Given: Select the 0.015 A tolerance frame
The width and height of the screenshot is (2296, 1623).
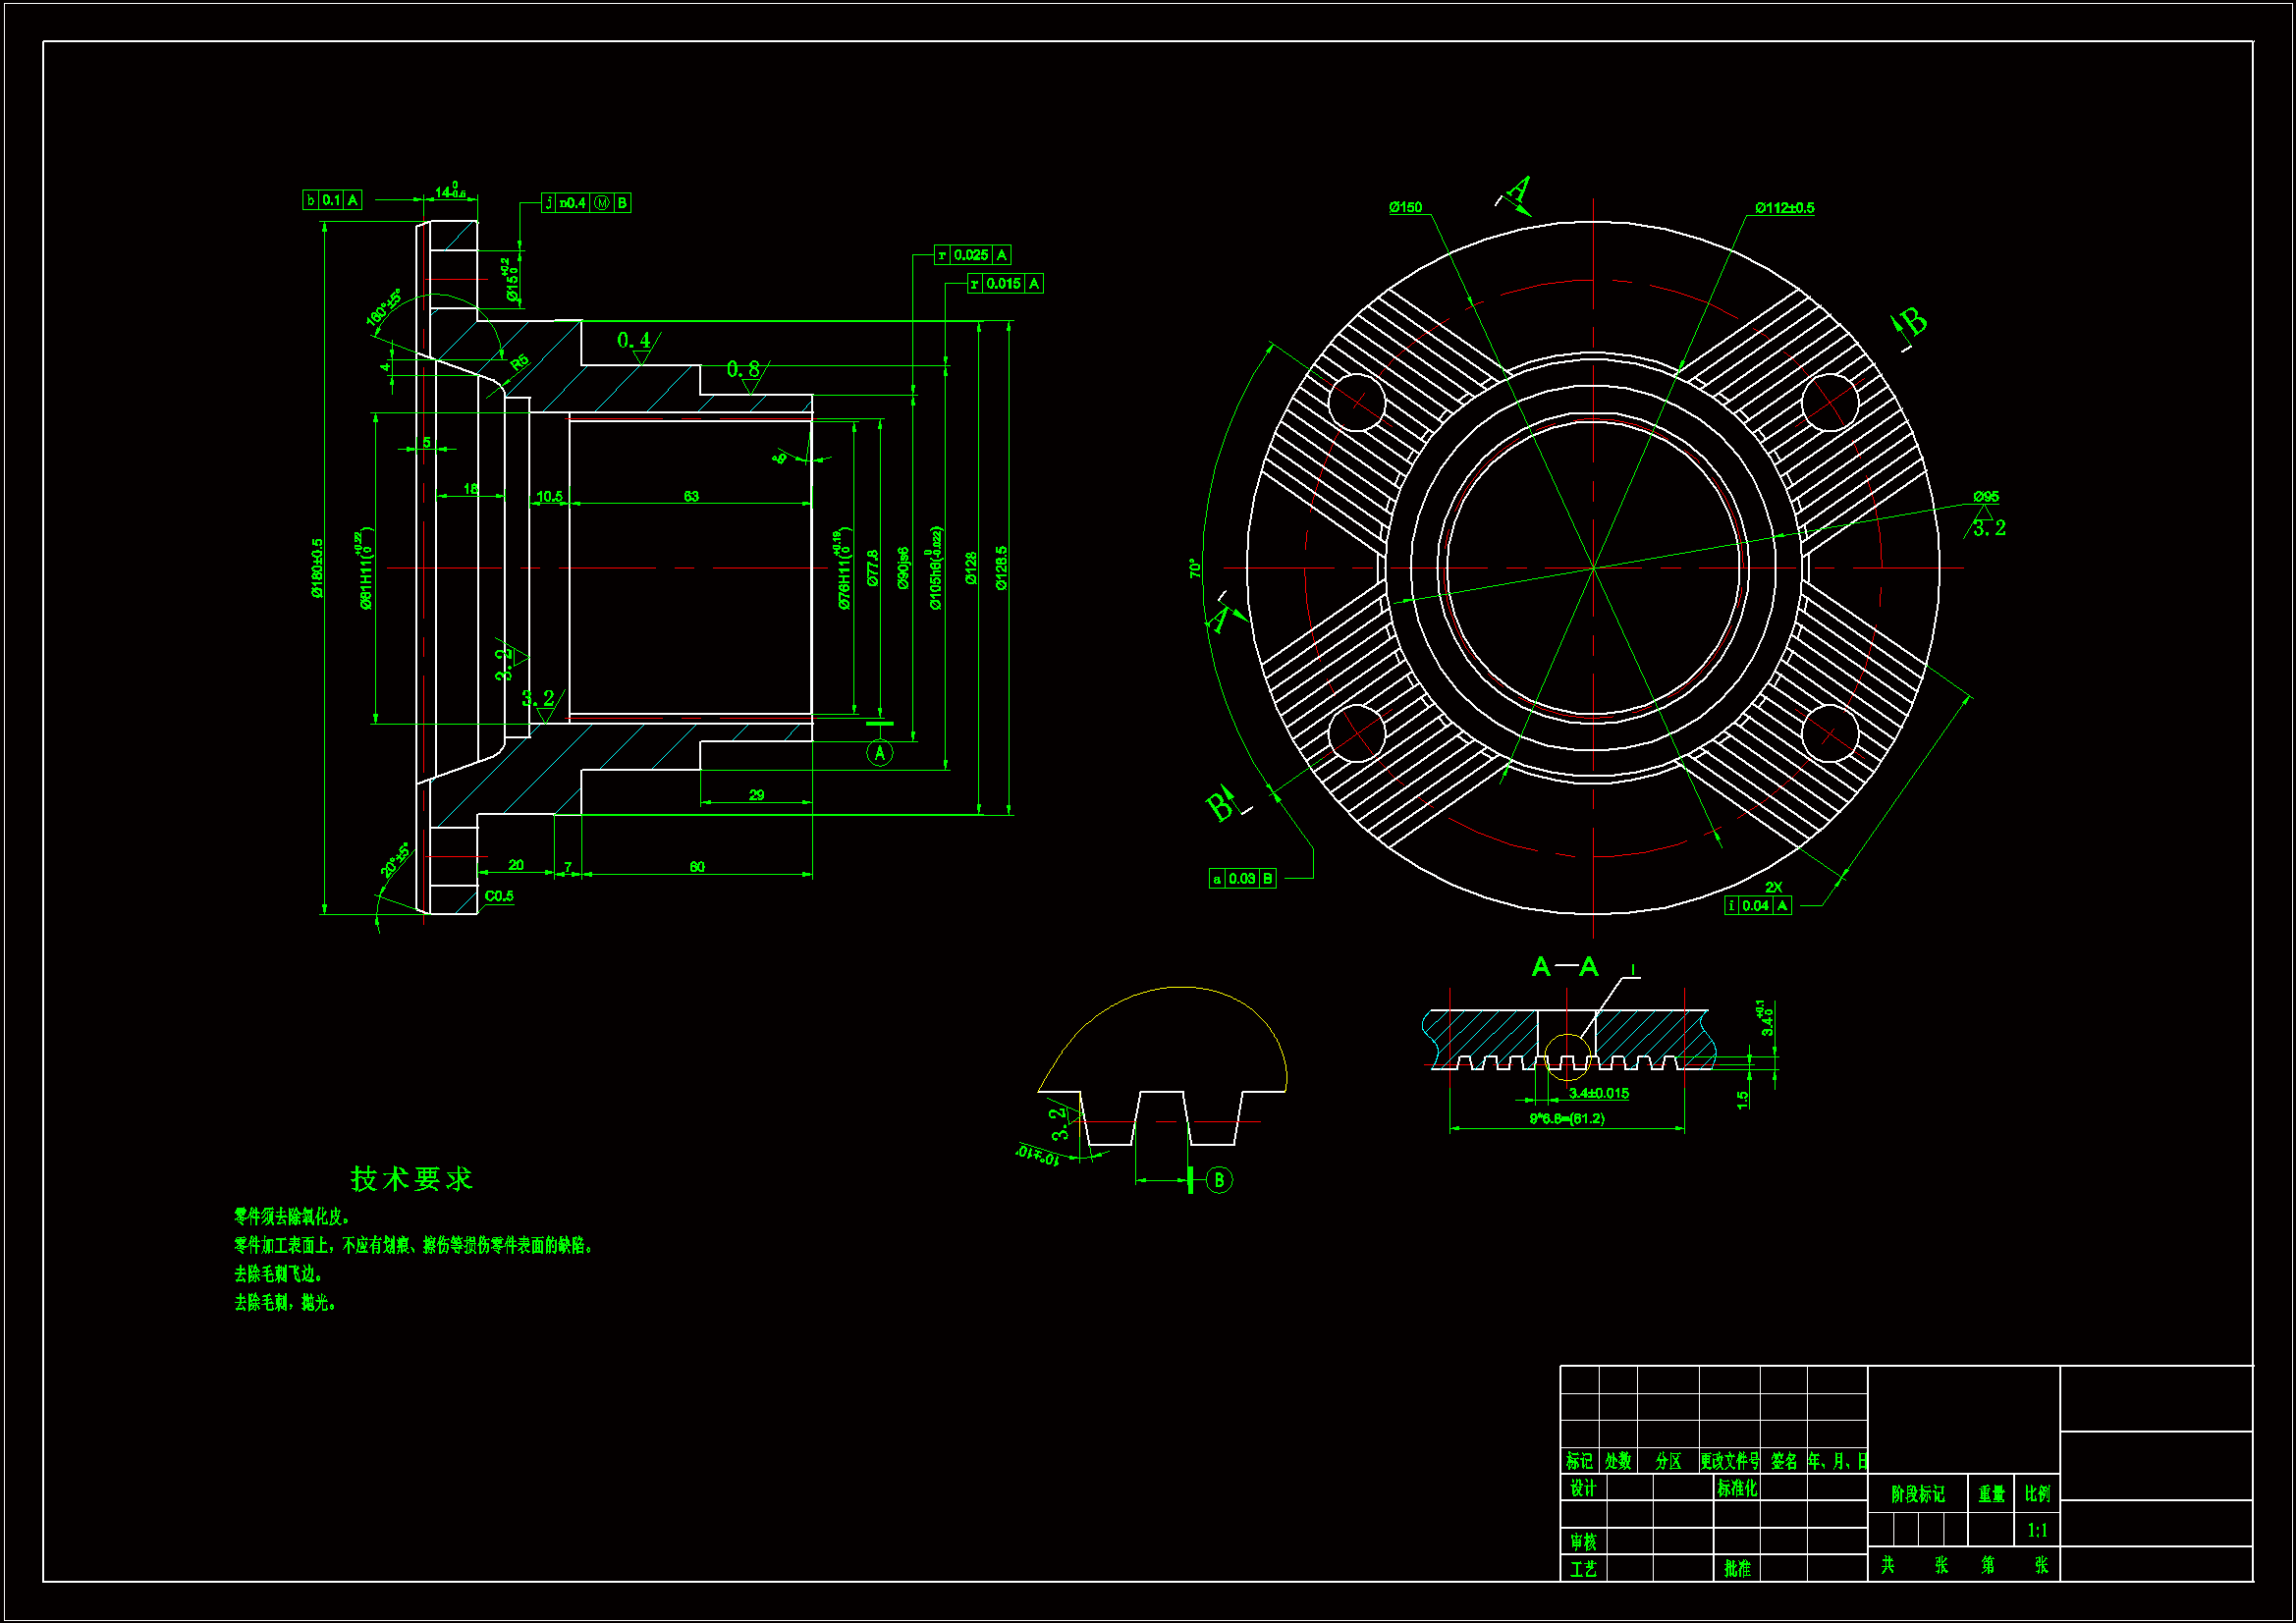Looking at the screenshot, I should (x=1004, y=284).
